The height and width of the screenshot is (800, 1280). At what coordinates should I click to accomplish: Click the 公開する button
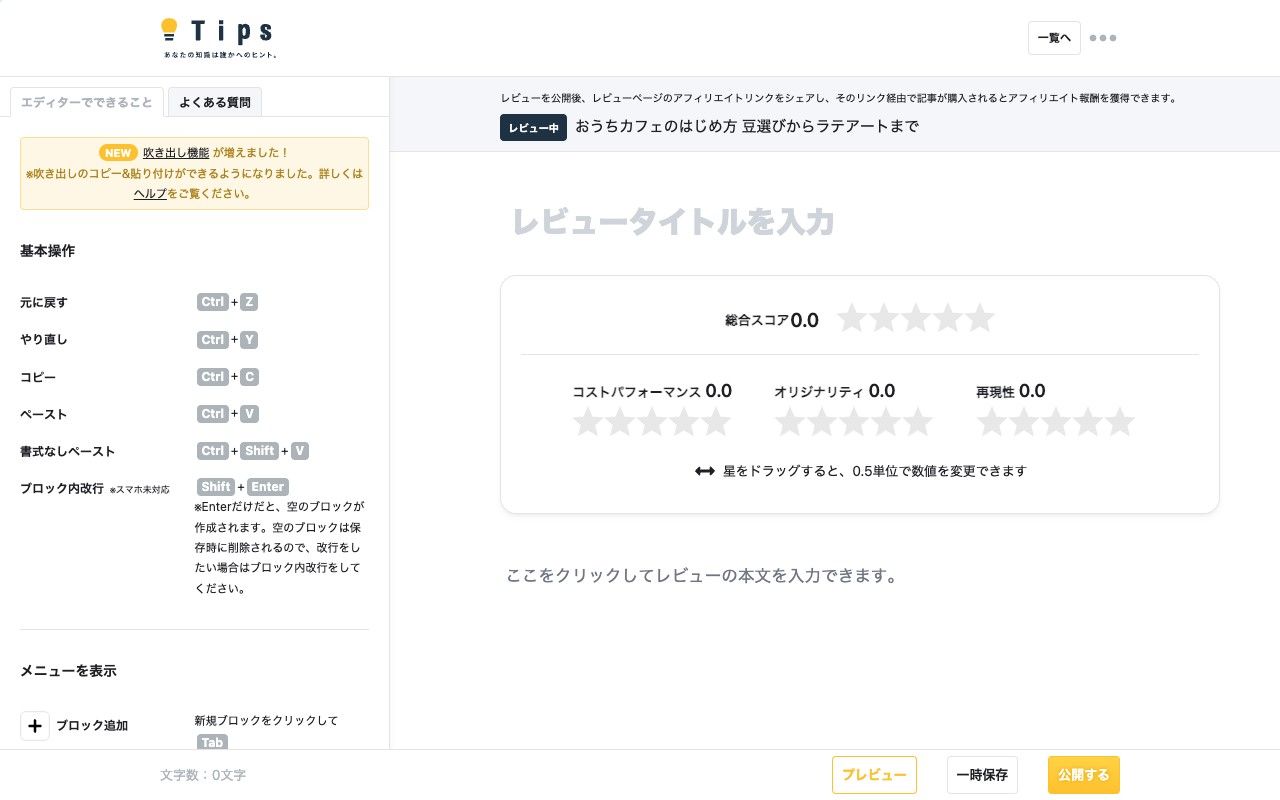tap(1084, 775)
